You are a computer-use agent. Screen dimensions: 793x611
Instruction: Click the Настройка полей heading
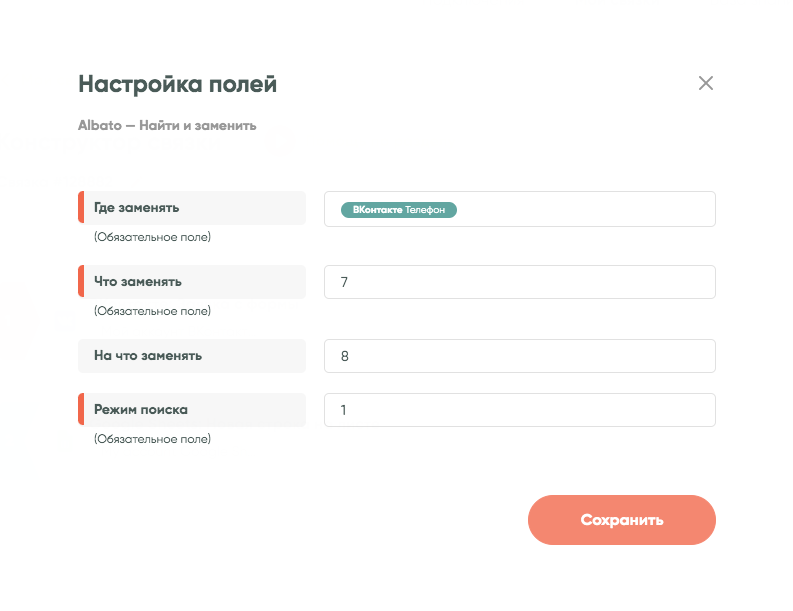pyautogui.click(x=177, y=85)
